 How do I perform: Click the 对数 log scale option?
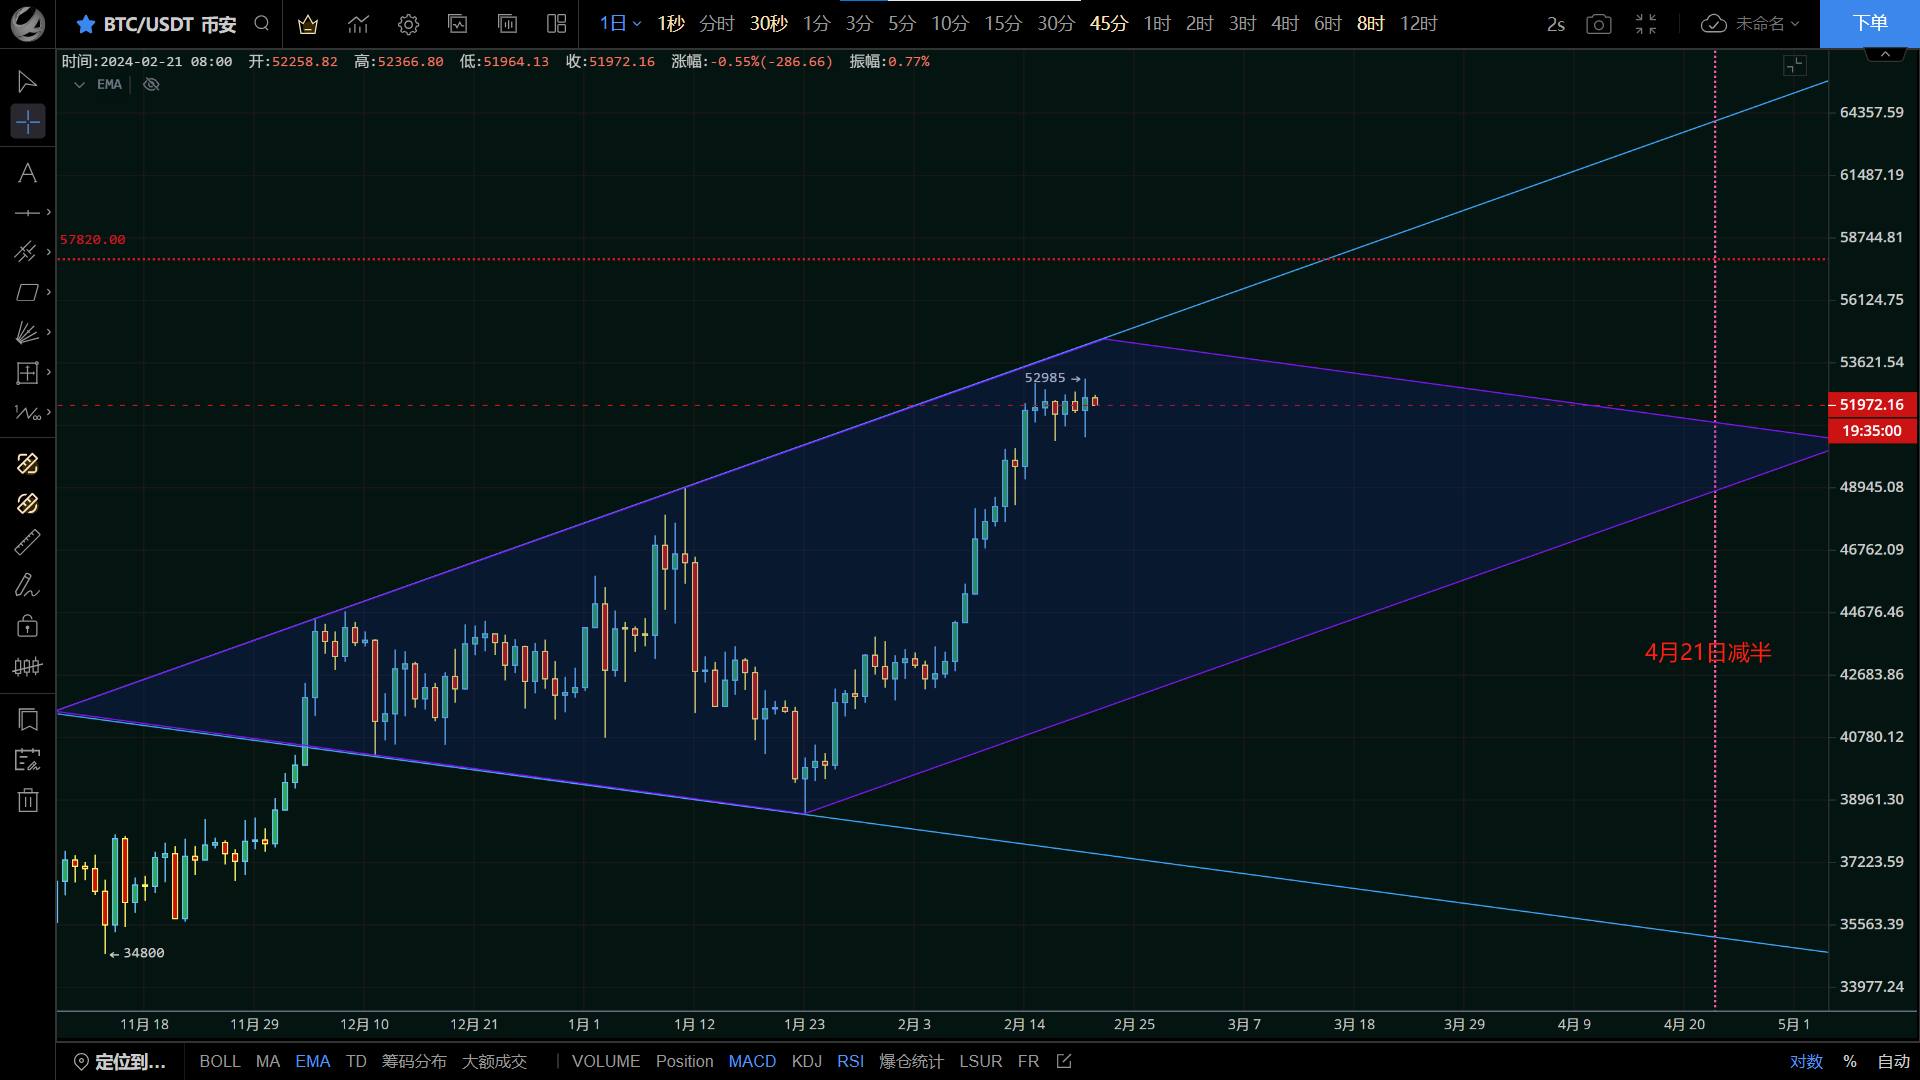pyautogui.click(x=1806, y=1061)
